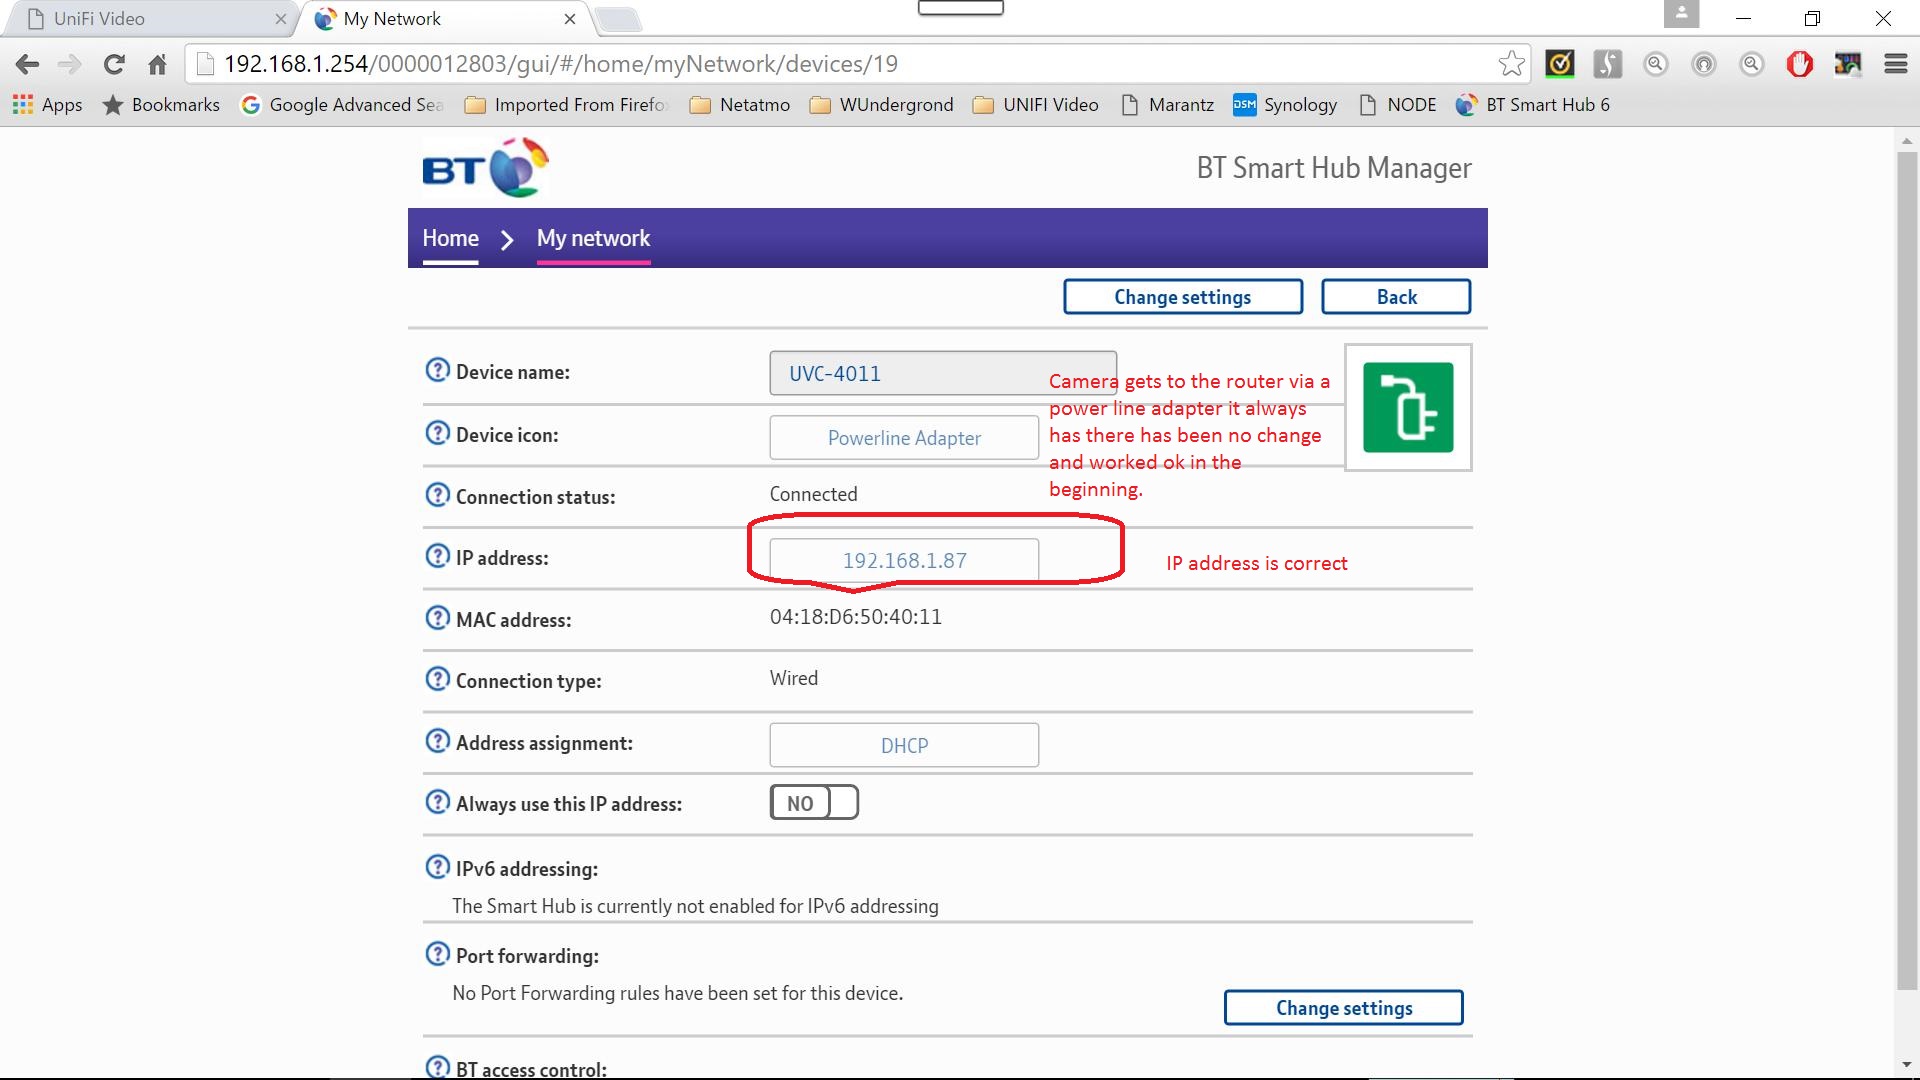
Task: Go to Home in the breadcrumb
Action: click(450, 238)
